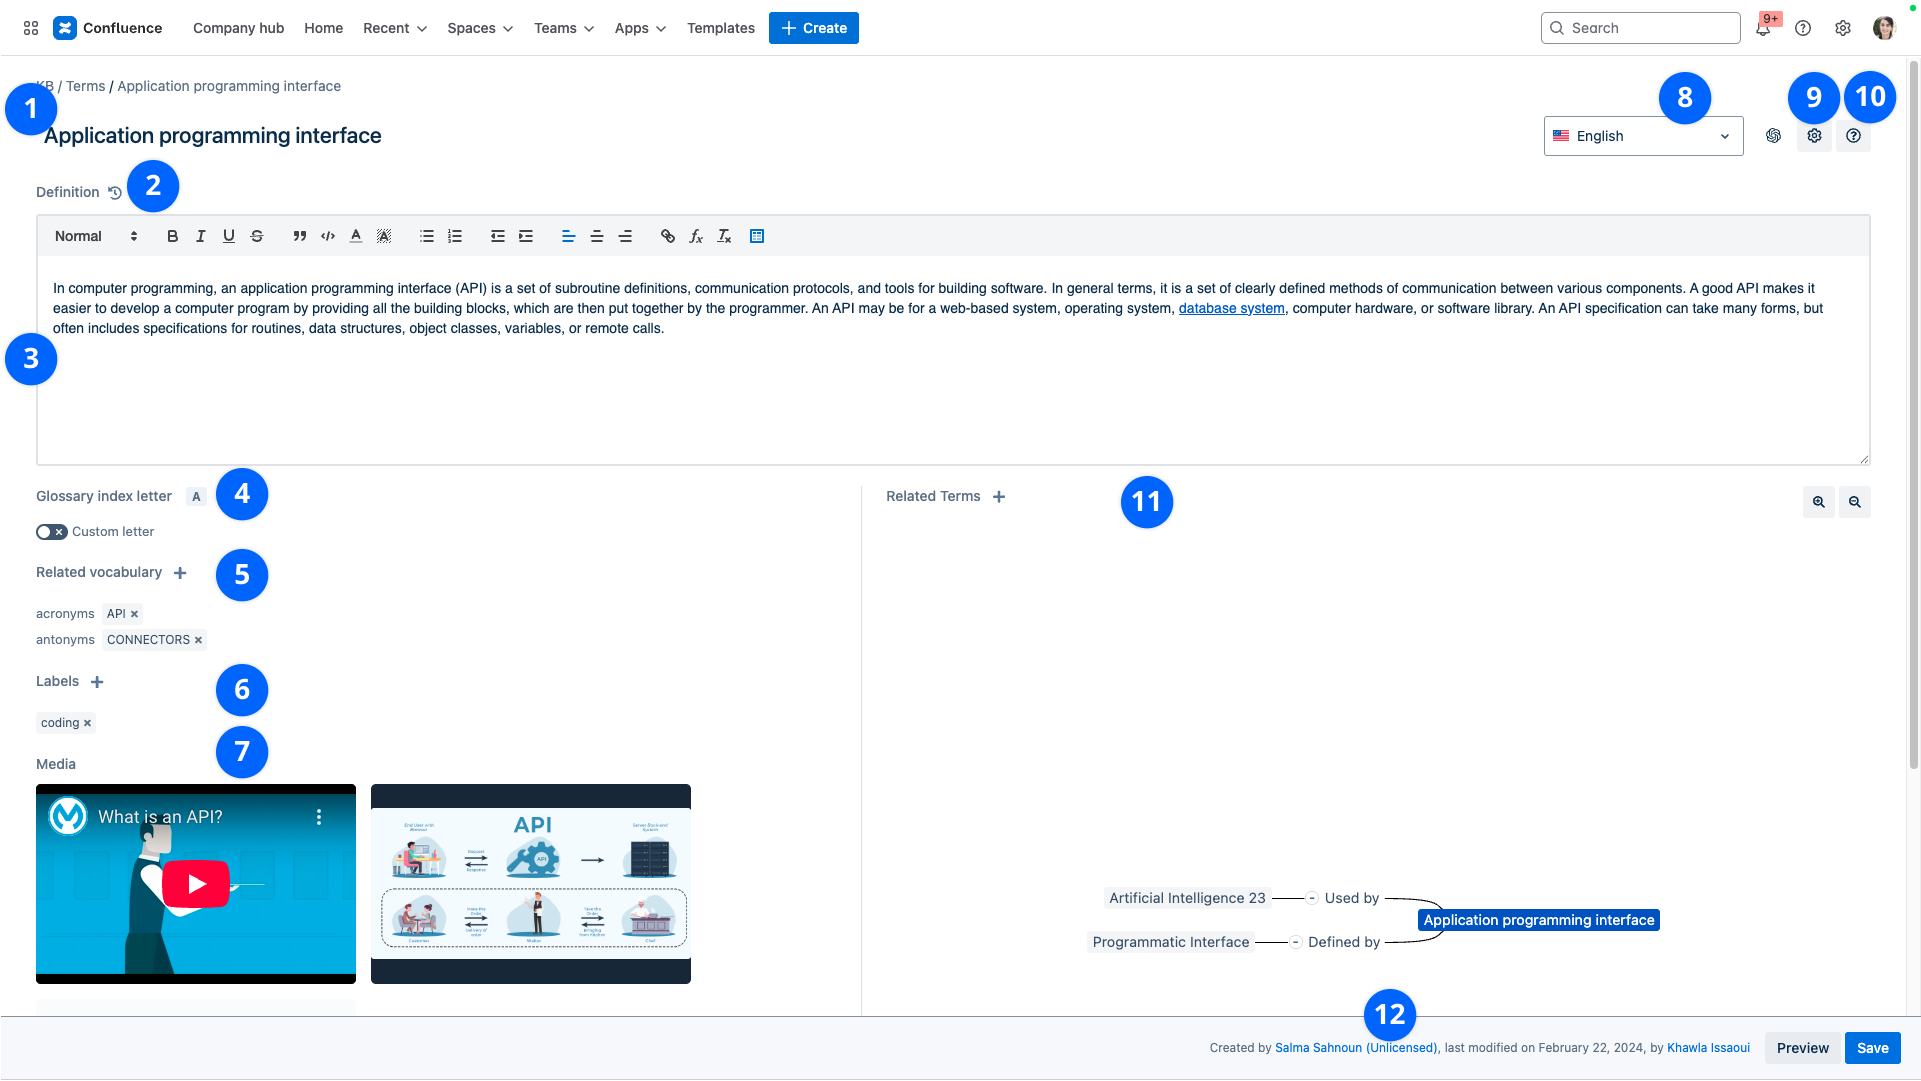Click the Create button
The image size is (1921, 1081).
point(813,28)
